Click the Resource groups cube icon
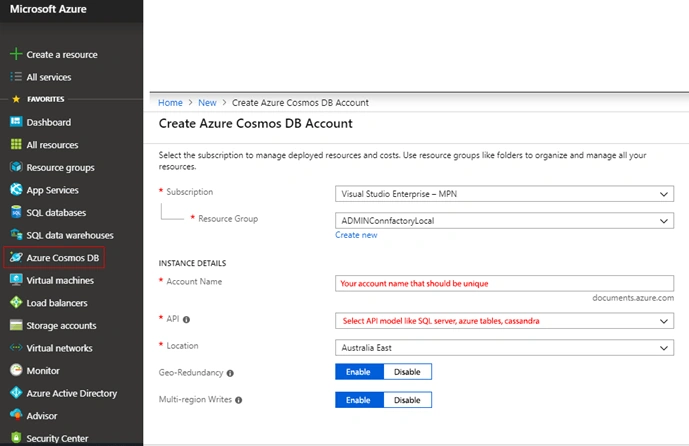Image resolution: width=689 pixels, height=446 pixels. [x=16, y=167]
